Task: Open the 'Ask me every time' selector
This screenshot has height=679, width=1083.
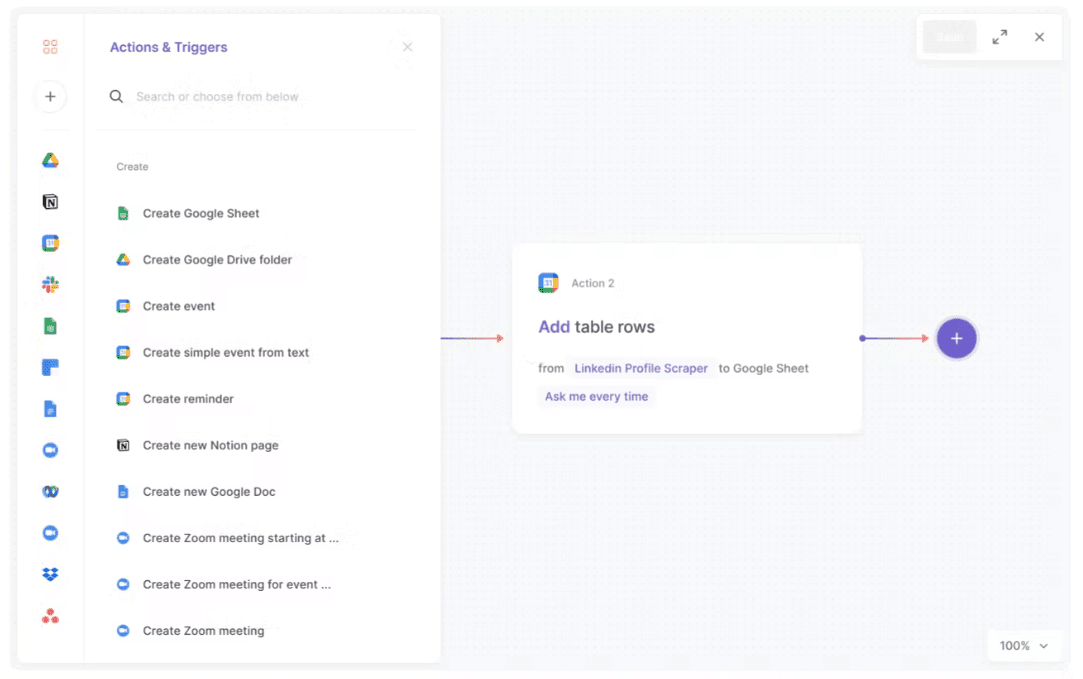Action: 596,397
